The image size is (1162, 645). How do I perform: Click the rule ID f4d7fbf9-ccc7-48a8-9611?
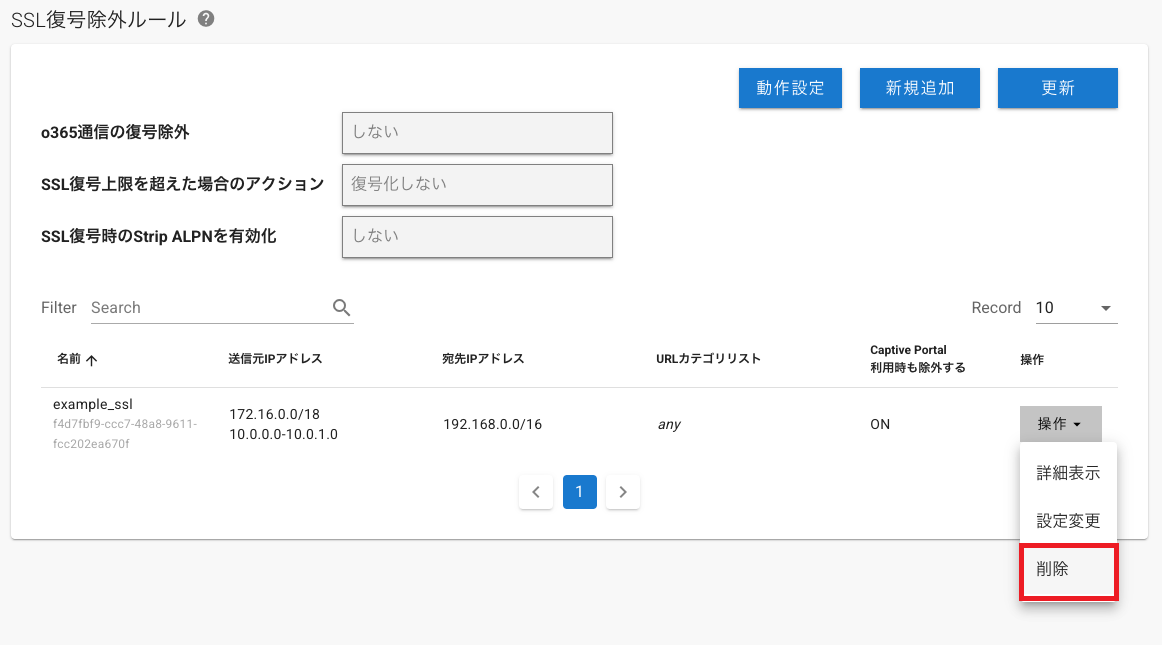point(124,434)
